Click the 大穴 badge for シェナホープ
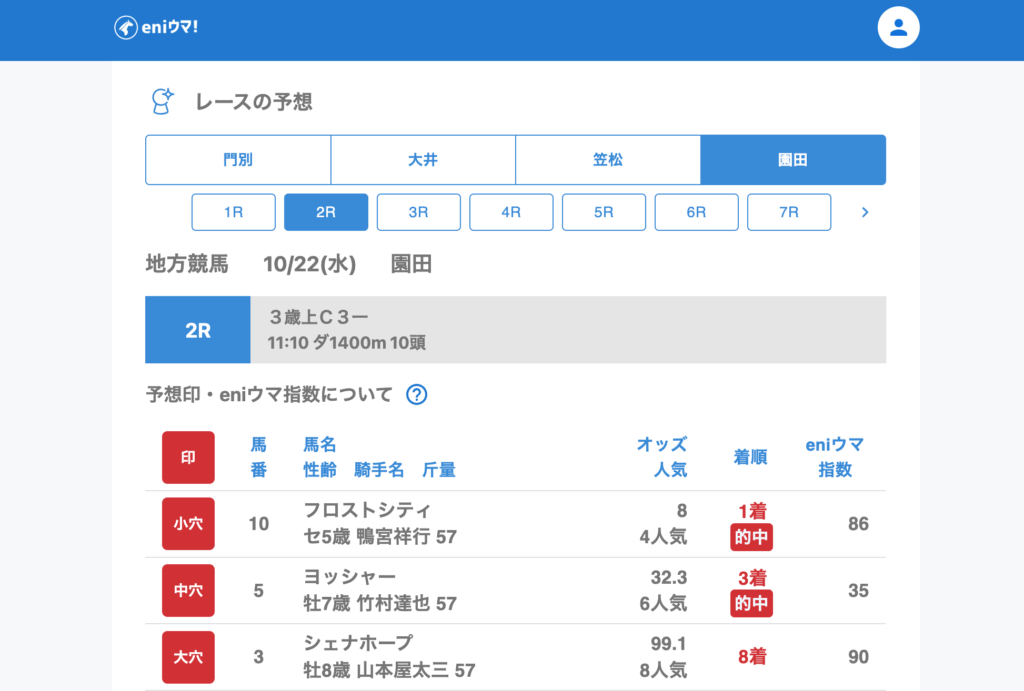1024x691 pixels. pyautogui.click(x=188, y=657)
